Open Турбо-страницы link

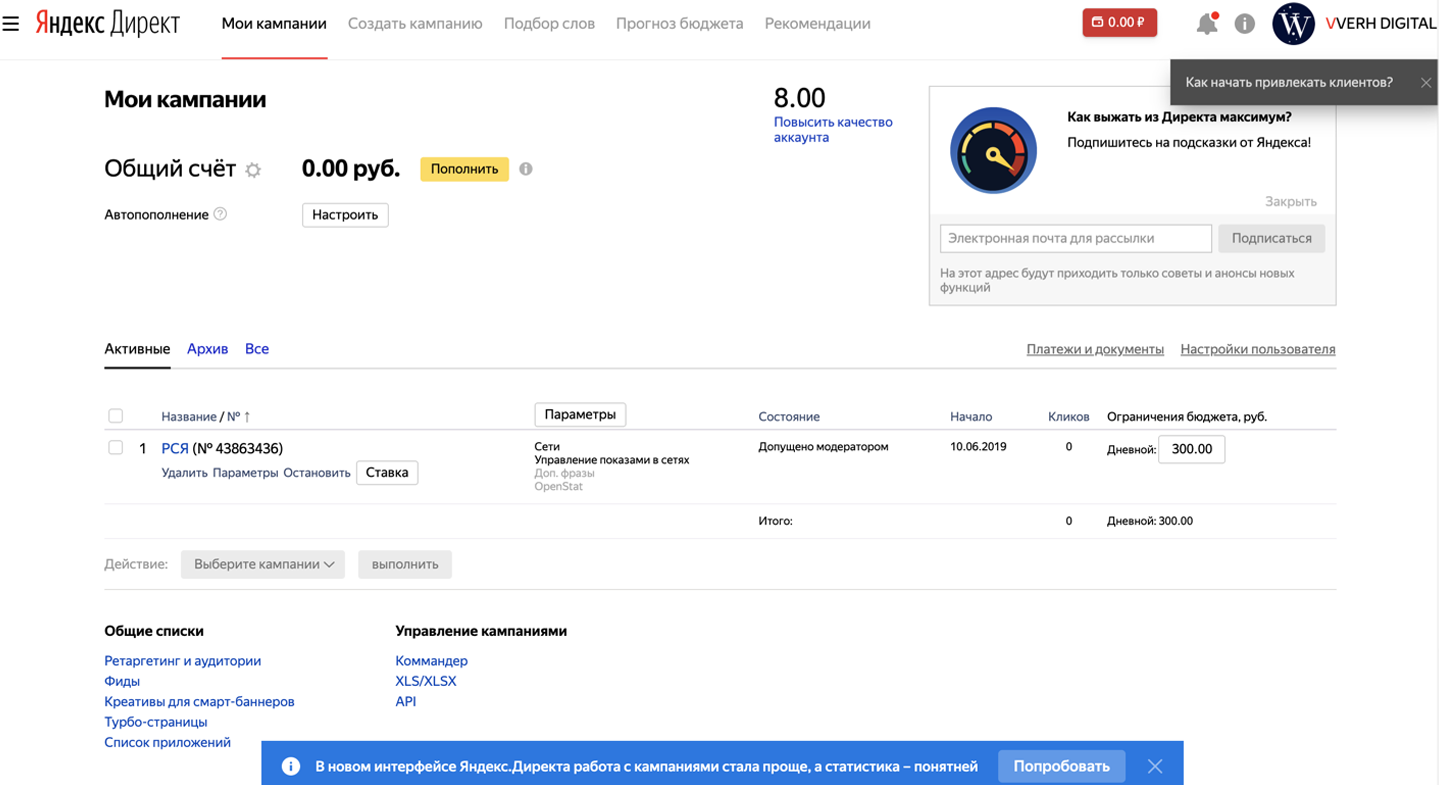(x=156, y=722)
